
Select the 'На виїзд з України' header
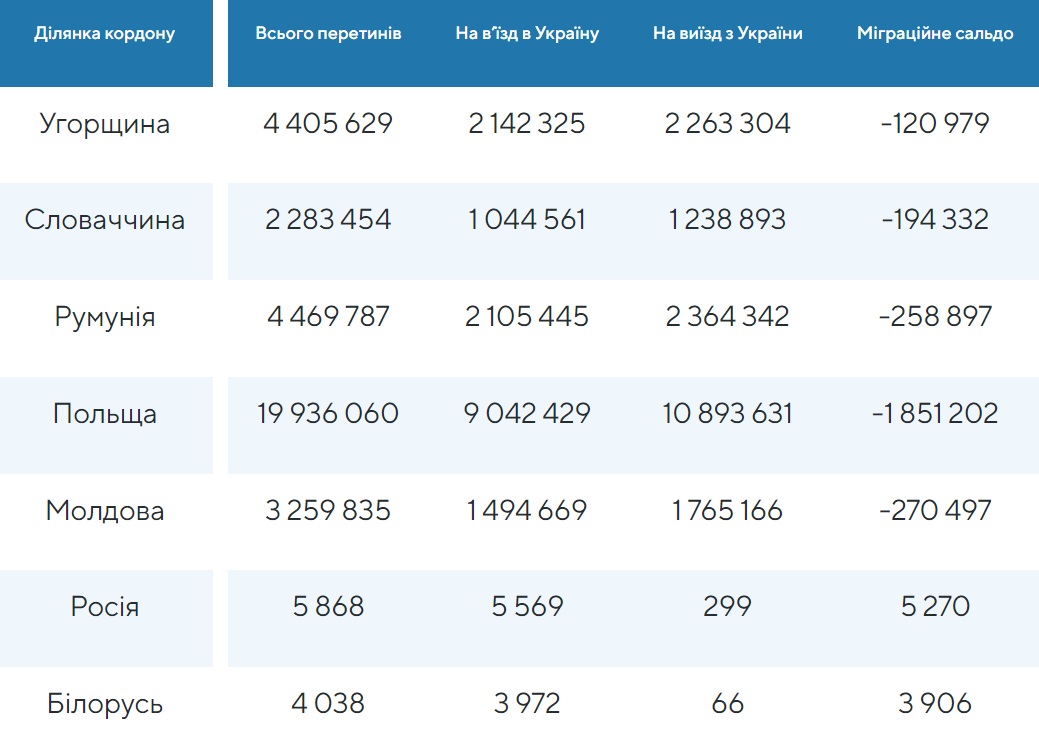click(727, 34)
